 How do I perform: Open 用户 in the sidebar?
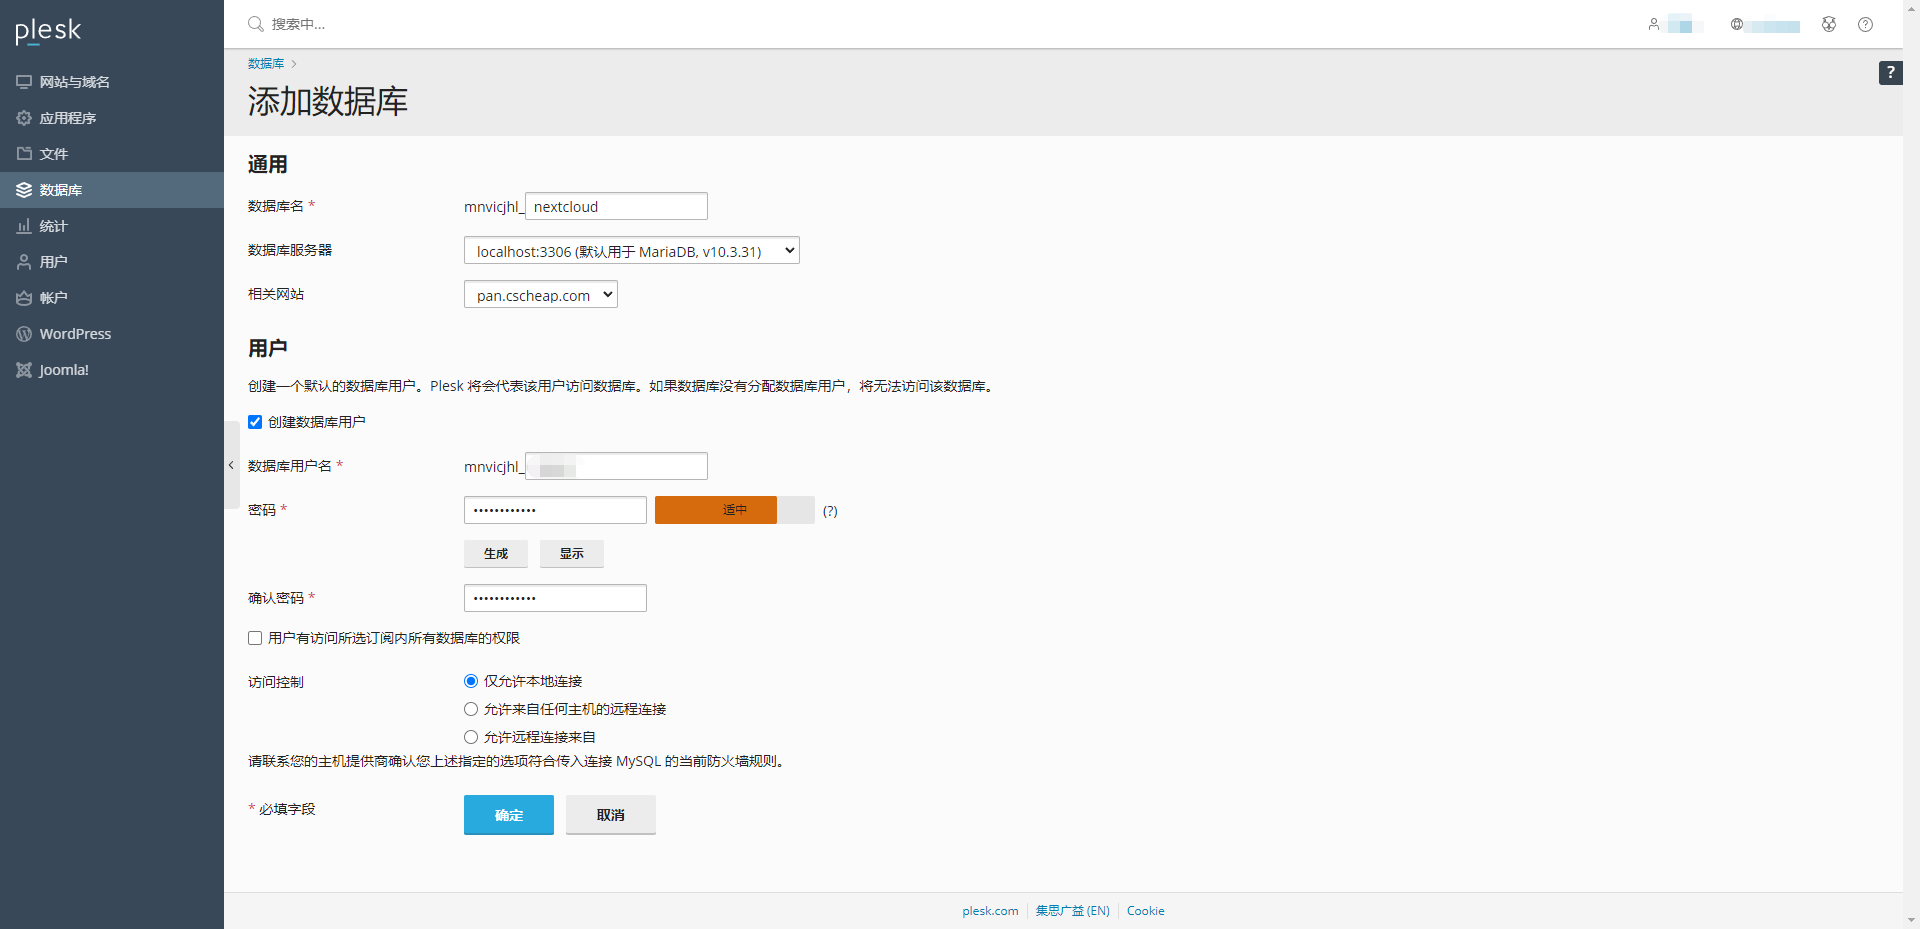pyautogui.click(x=112, y=262)
